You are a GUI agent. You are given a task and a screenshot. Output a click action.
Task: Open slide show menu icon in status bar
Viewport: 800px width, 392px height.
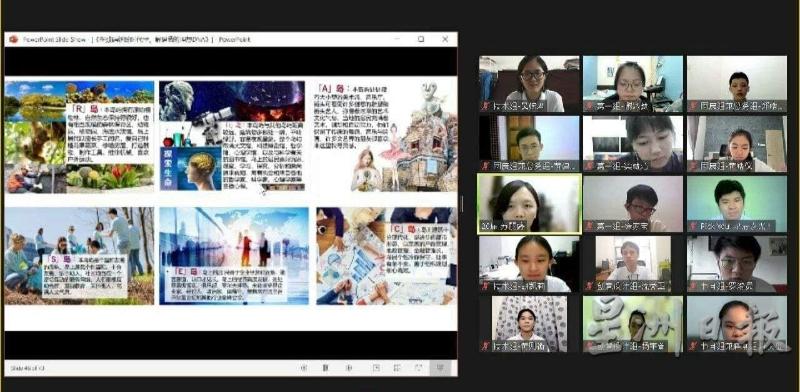coord(325,368)
